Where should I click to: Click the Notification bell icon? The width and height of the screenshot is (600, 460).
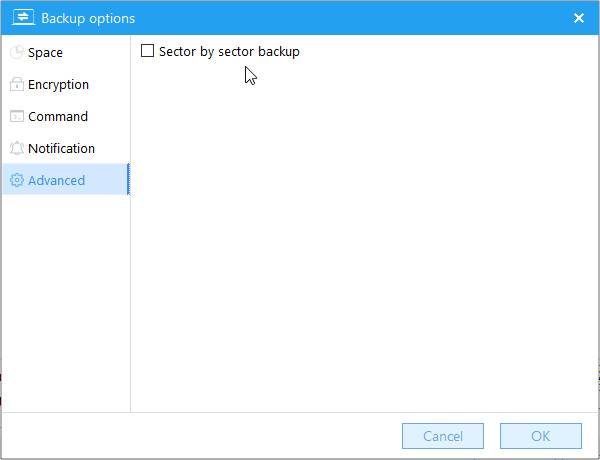(16, 148)
